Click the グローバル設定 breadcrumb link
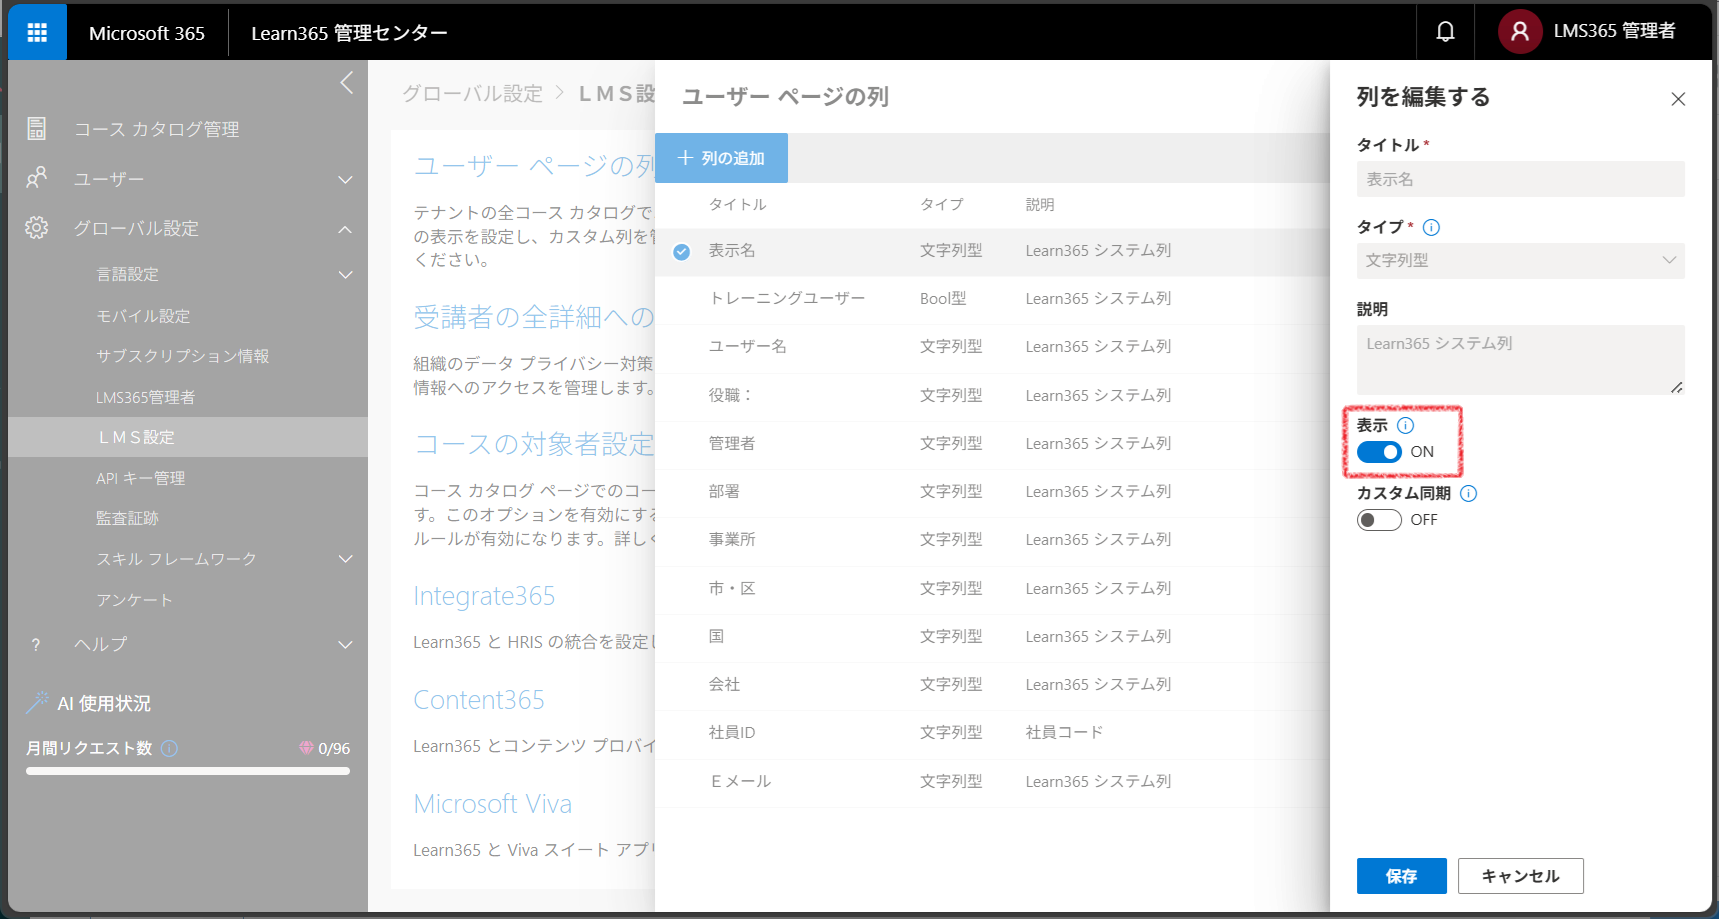 472,93
